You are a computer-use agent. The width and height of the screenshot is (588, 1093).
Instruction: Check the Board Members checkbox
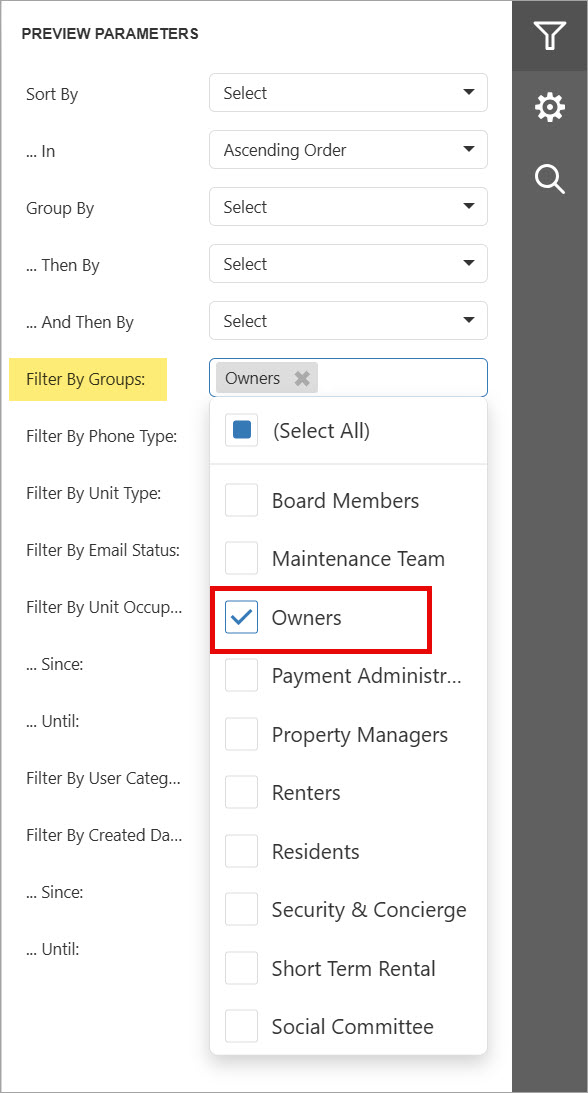[242, 500]
